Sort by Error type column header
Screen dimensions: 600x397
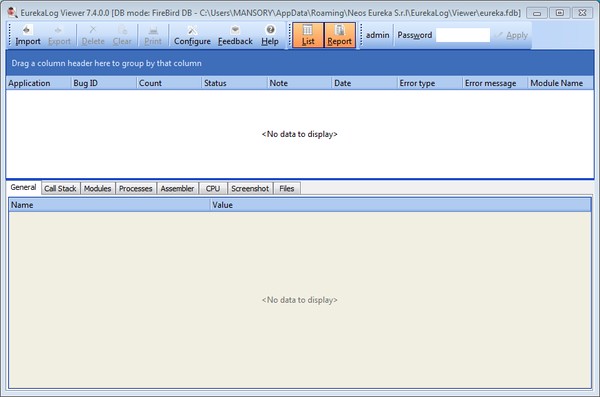pos(430,83)
